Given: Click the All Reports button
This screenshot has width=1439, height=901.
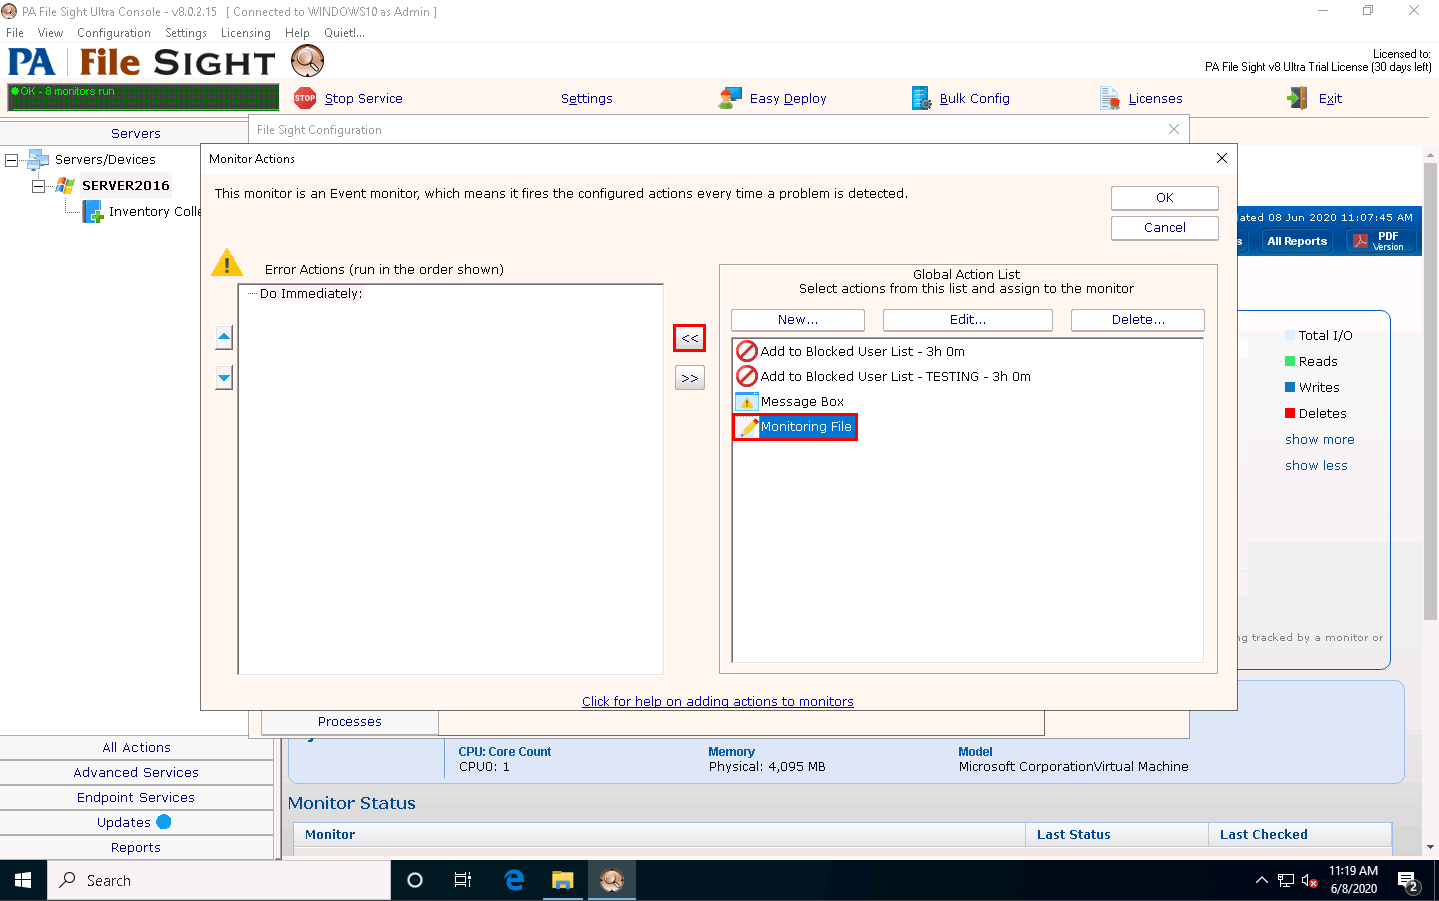Looking at the screenshot, I should 1297,241.
